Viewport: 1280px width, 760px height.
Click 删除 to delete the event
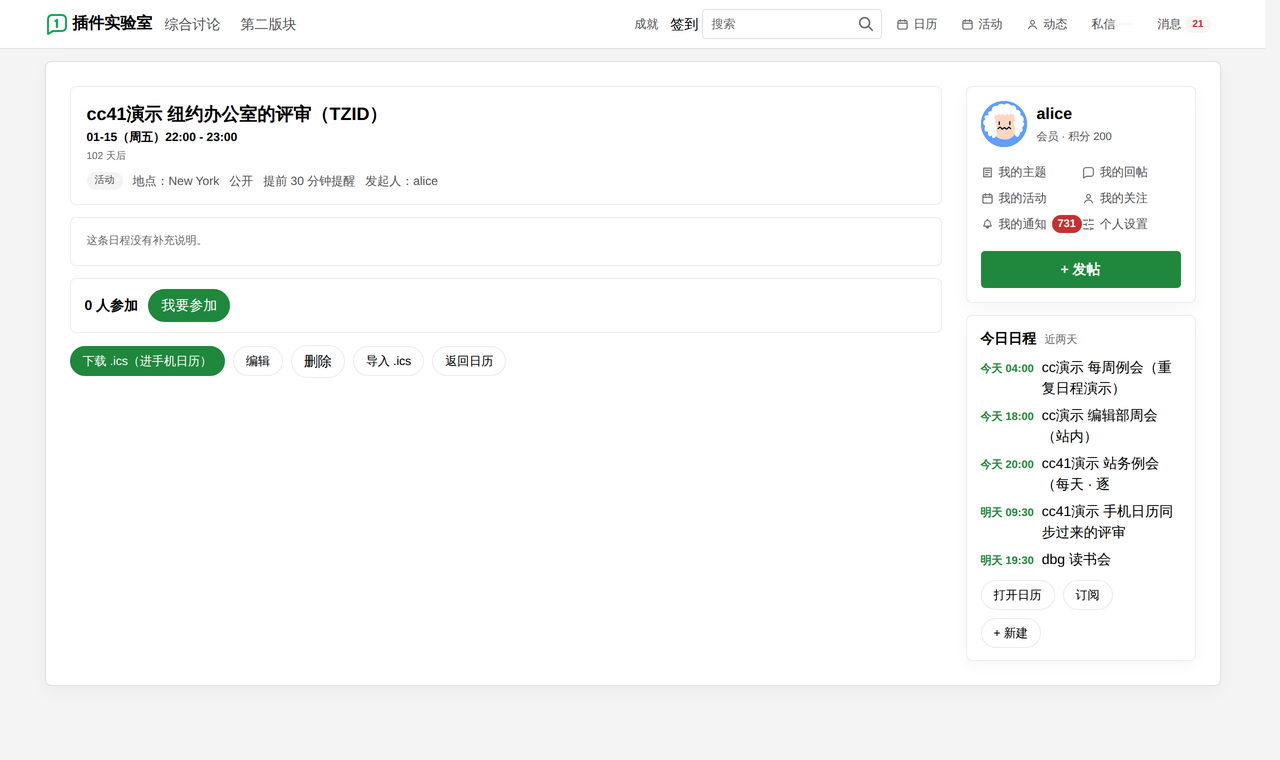318,361
